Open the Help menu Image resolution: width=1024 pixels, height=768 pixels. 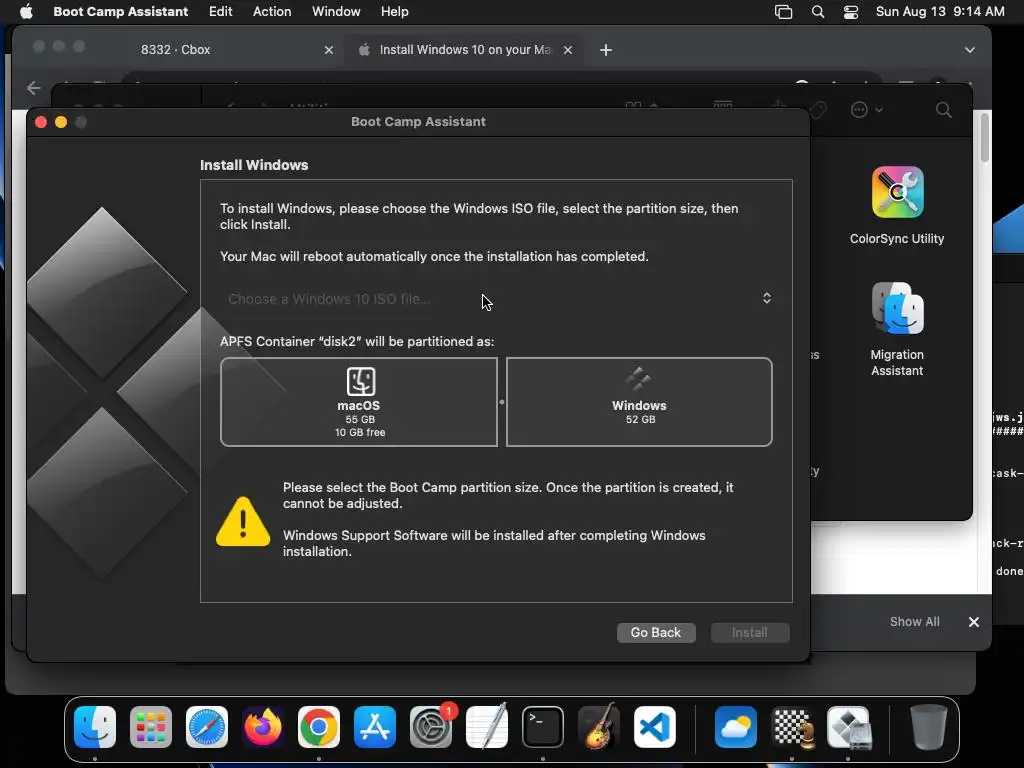click(x=394, y=12)
